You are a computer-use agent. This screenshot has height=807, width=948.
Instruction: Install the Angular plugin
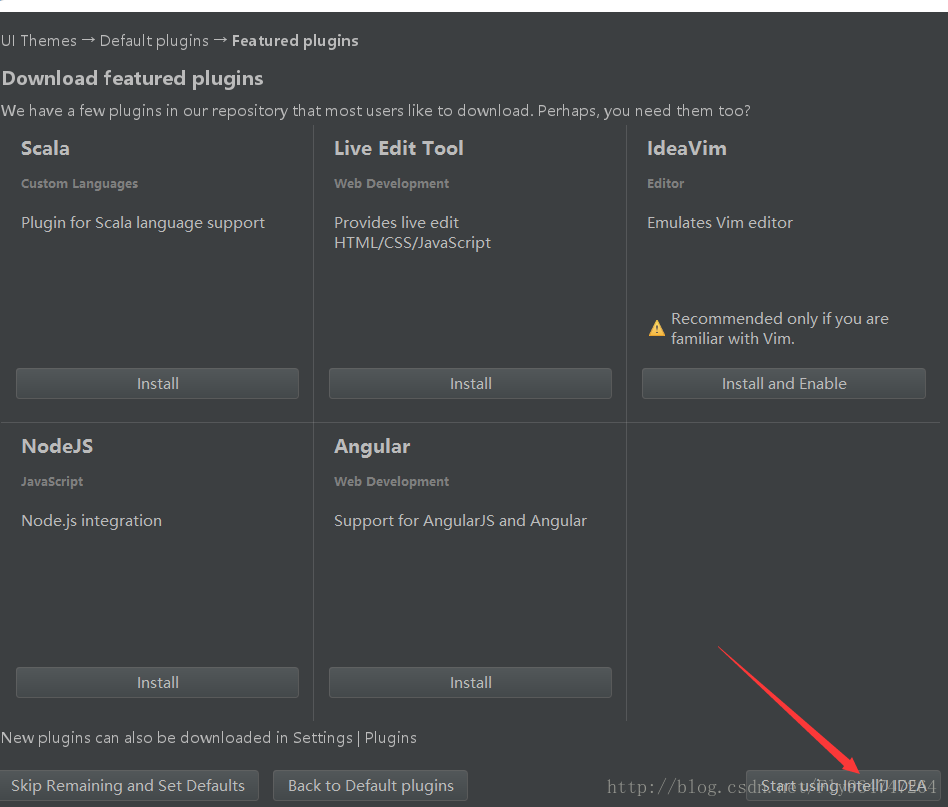[x=470, y=682]
